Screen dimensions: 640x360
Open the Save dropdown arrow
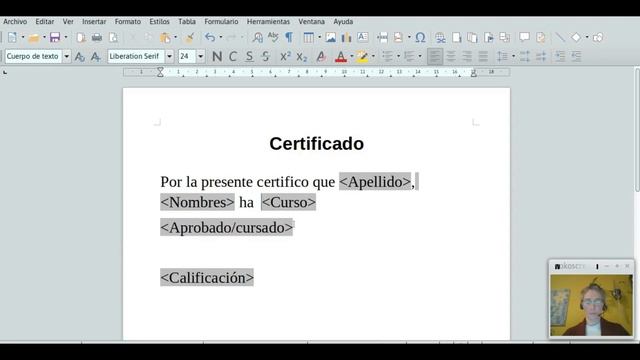pos(66,38)
